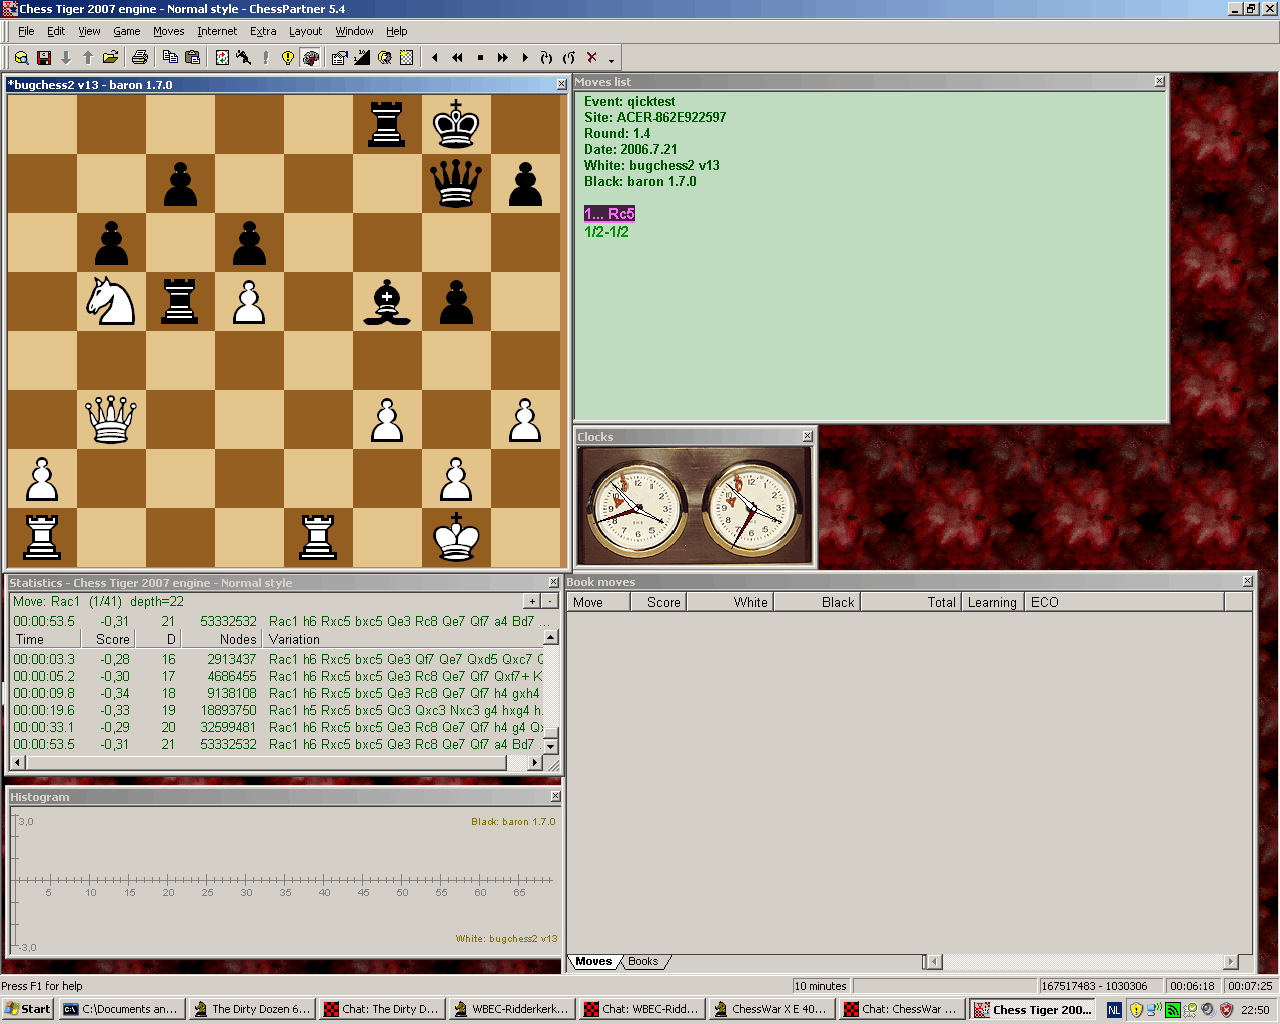The width and height of the screenshot is (1280, 1024).
Task: Click the grey down arrow toolbar icon
Action: coord(66,58)
